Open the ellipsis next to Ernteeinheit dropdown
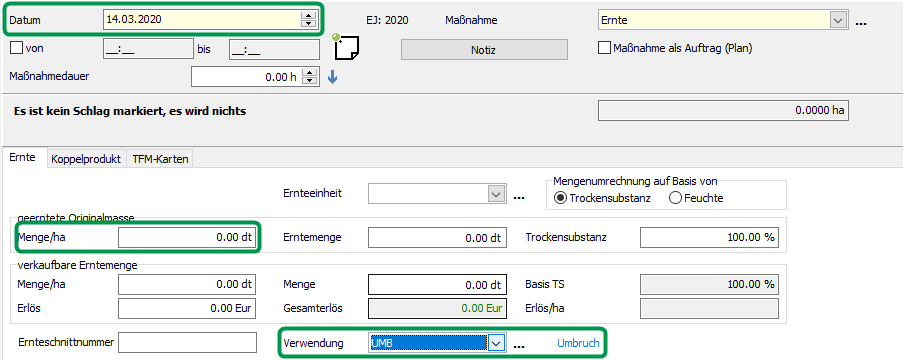 519,198
